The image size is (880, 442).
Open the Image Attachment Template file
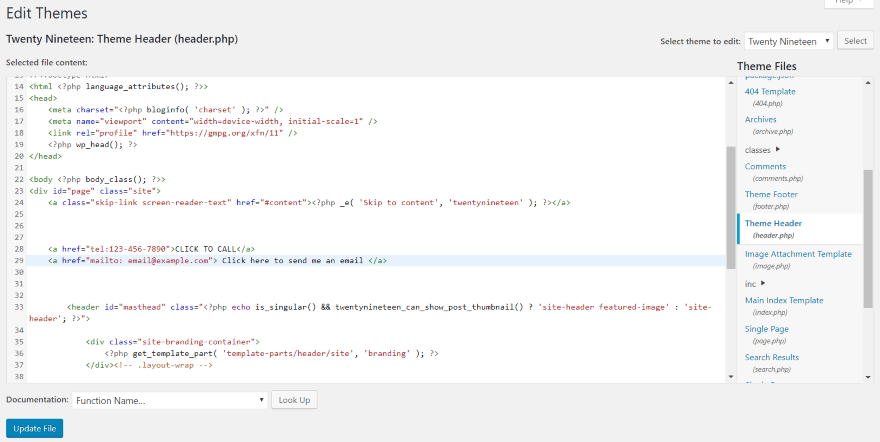798,254
